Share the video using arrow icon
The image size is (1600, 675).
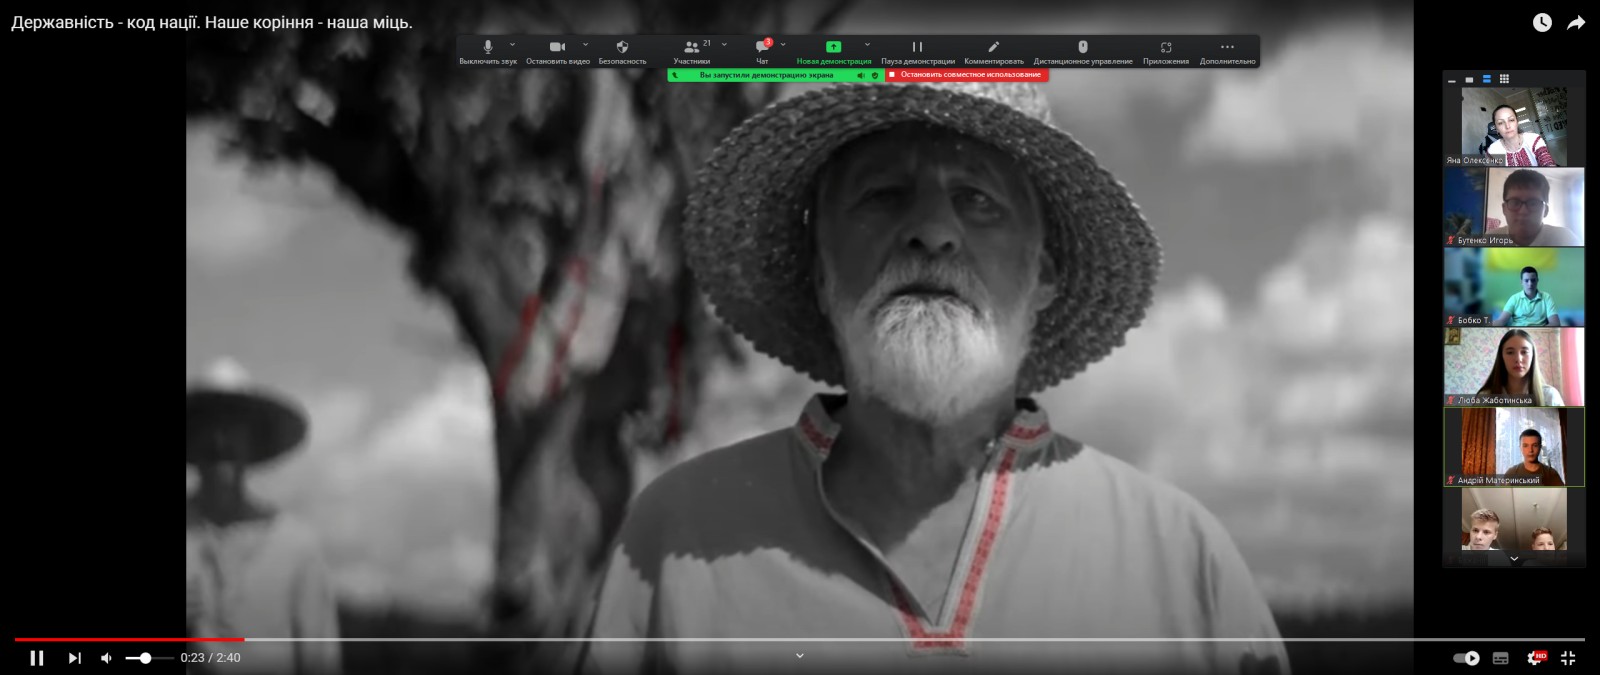(x=1576, y=22)
